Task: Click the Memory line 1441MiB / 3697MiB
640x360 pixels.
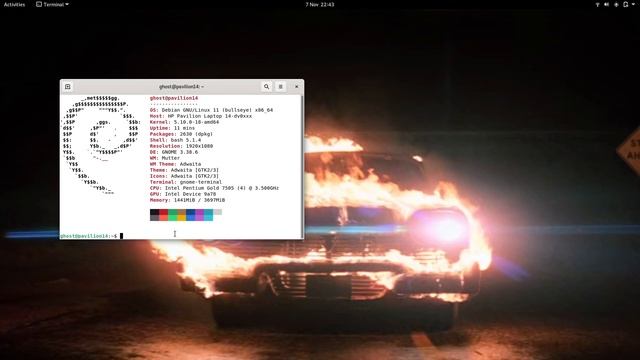Action: 187,200
